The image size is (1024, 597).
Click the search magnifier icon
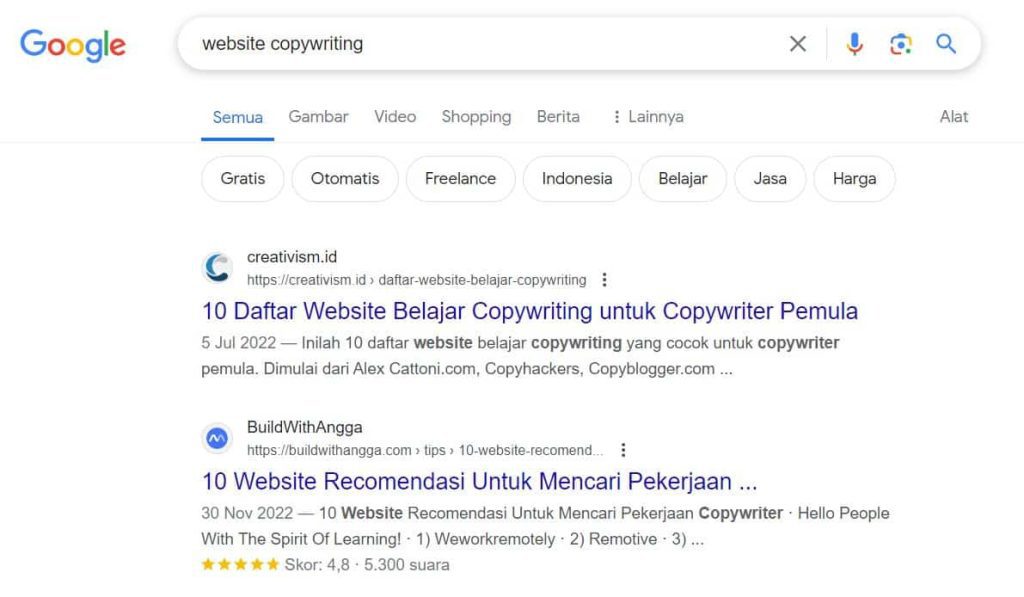[x=946, y=43]
